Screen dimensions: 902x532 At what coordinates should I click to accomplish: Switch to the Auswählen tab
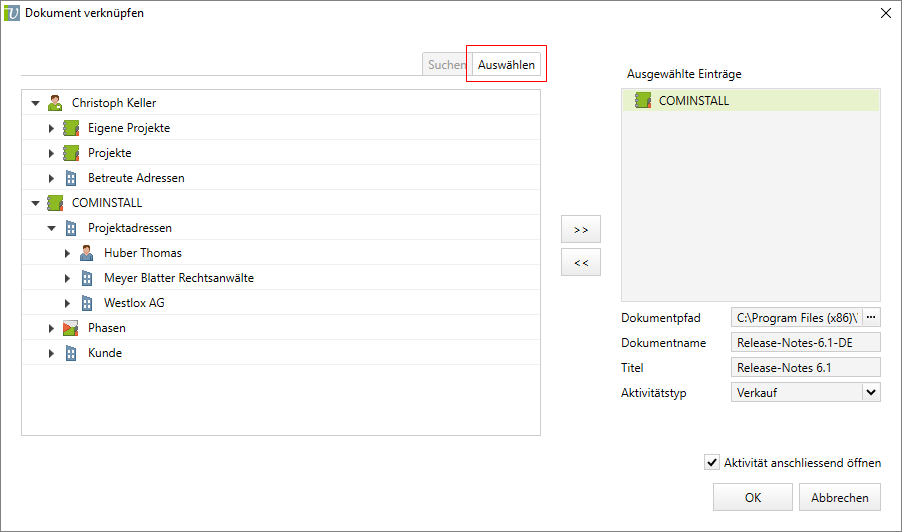pyautogui.click(x=506, y=65)
